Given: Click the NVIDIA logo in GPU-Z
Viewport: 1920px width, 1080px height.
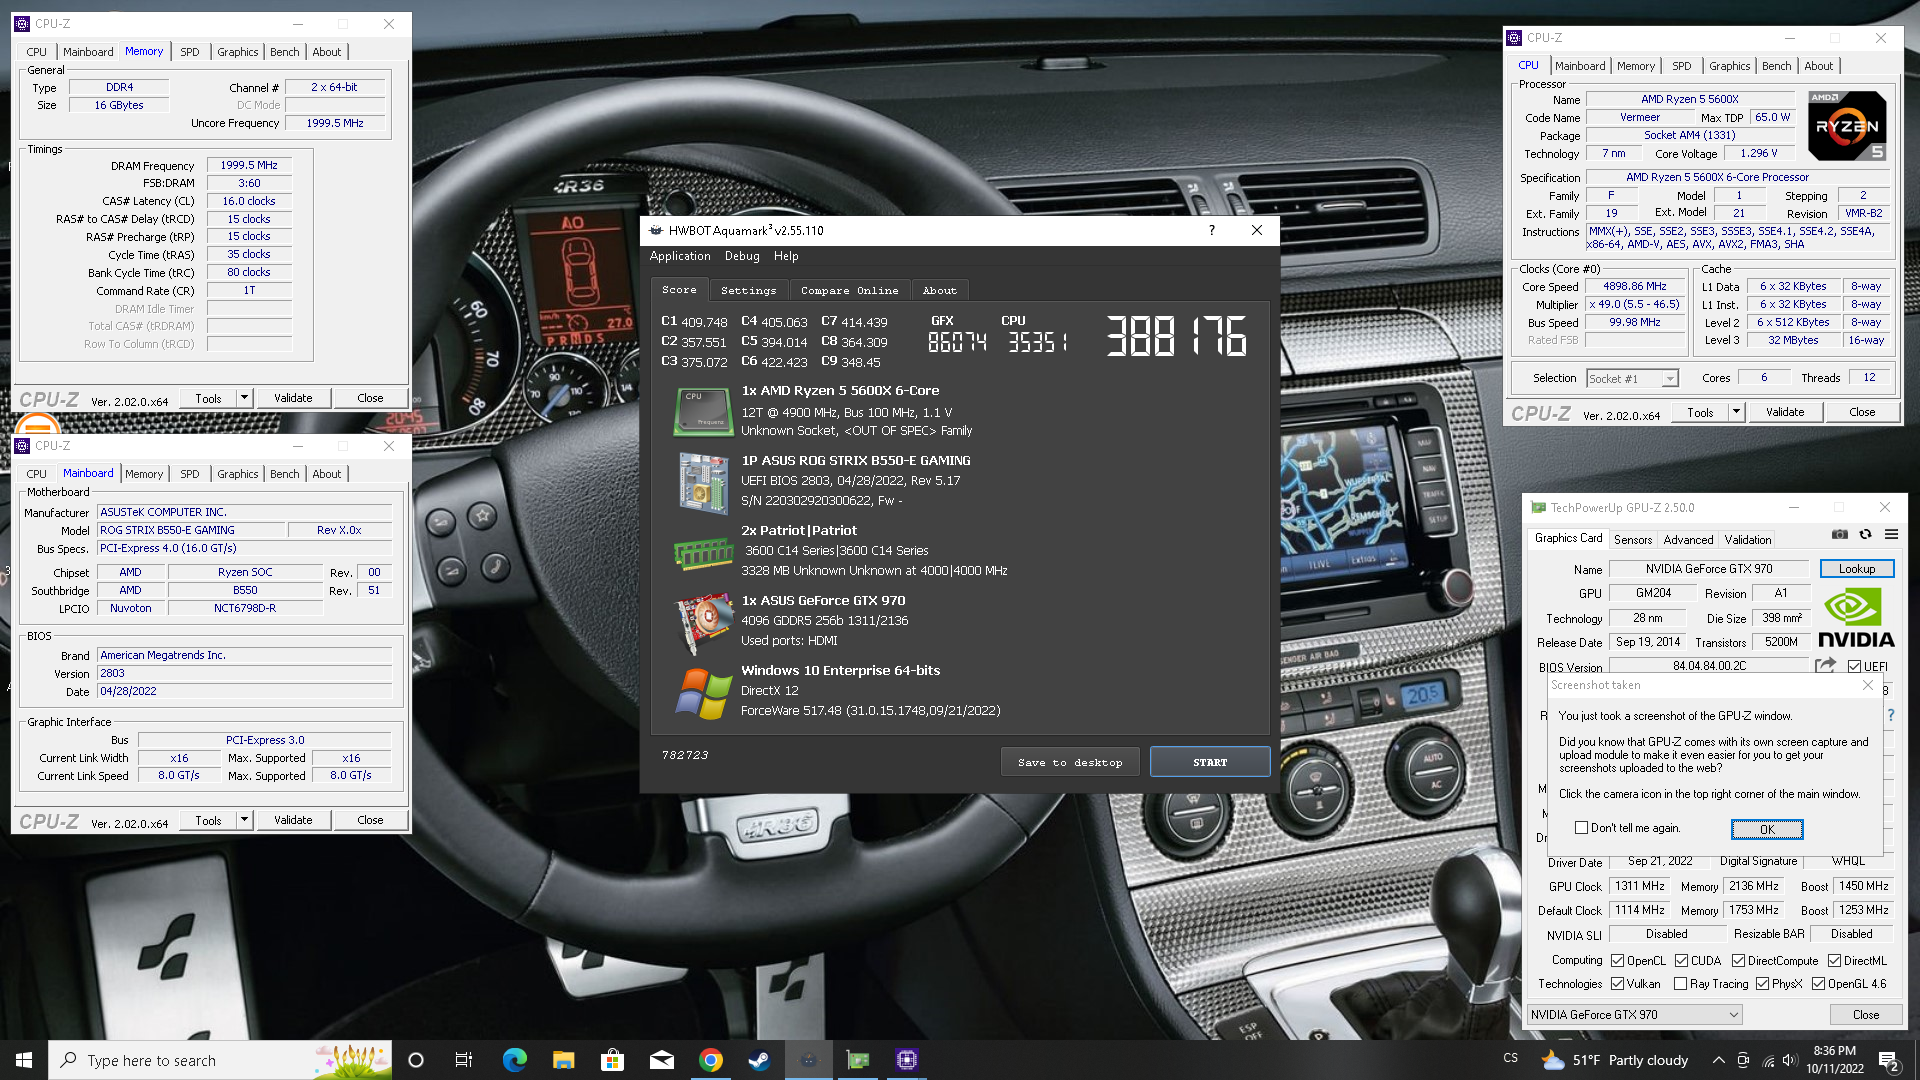Looking at the screenshot, I should coord(1856,618).
